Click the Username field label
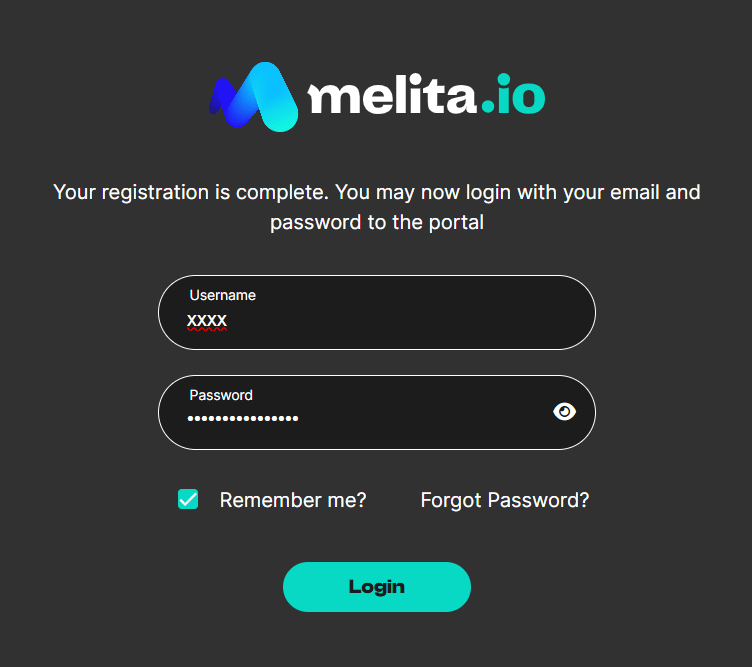This screenshot has width=752, height=667. coord(222,295)
